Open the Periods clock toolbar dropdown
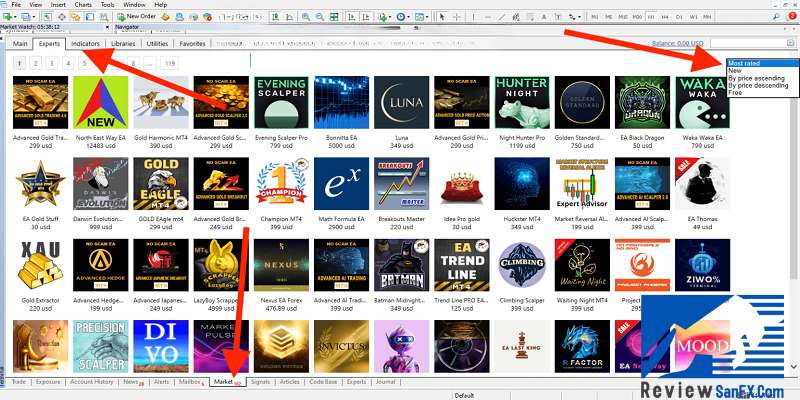Viewport: 800px width, 400px height. click(403, 16)
